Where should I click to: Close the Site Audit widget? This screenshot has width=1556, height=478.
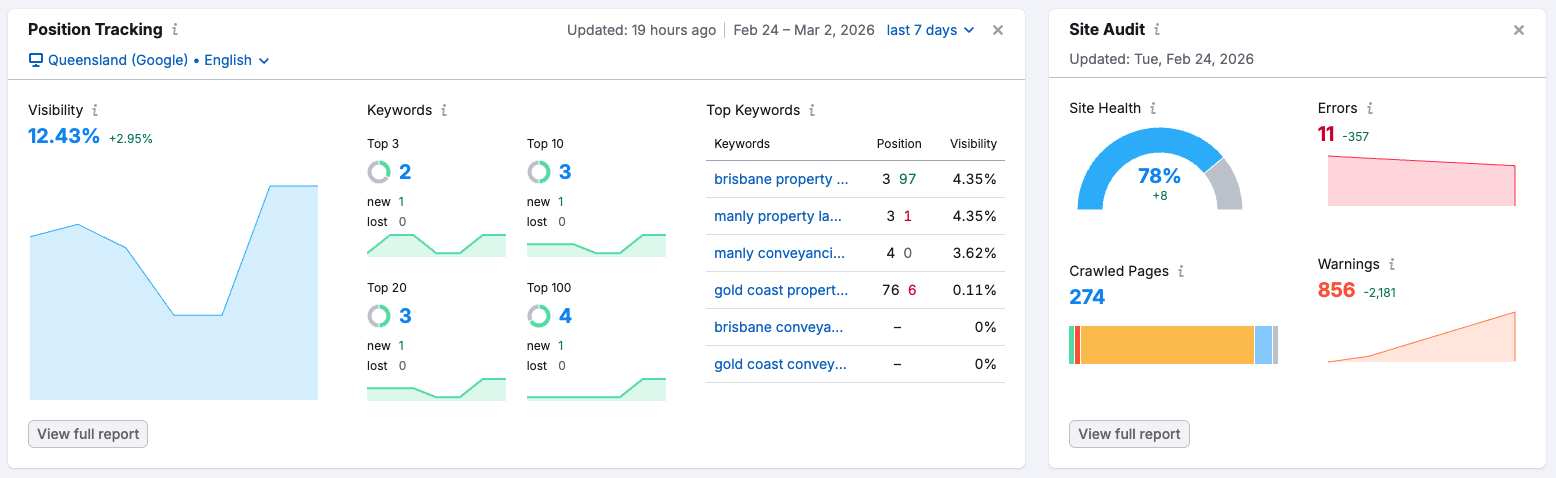point(1518,30)
